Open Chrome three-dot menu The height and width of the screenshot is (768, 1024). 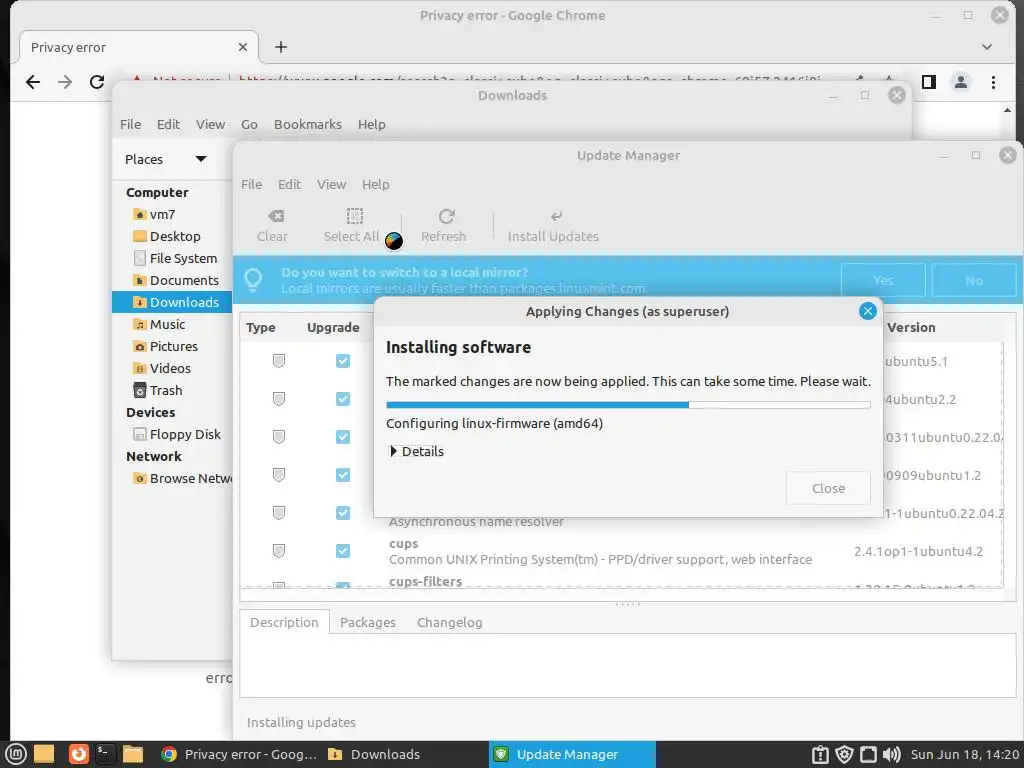point(993,82)
